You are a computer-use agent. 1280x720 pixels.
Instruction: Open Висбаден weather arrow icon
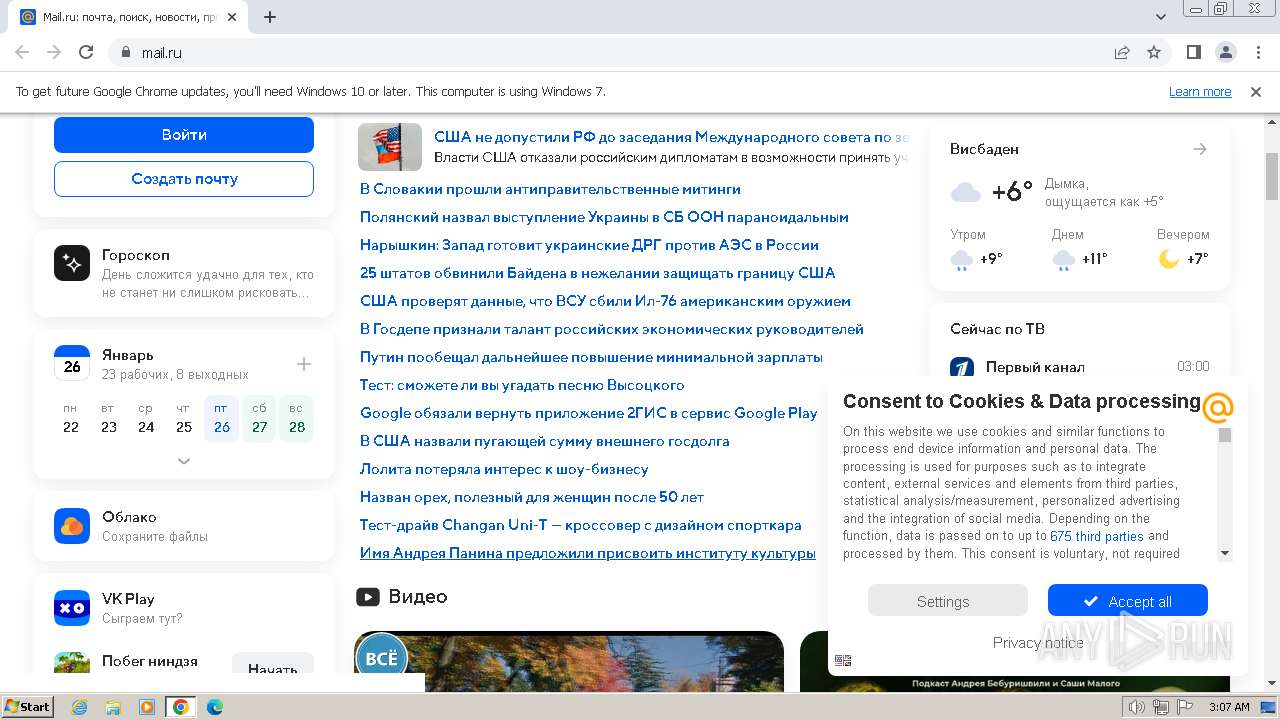[x=1200, y=149]
